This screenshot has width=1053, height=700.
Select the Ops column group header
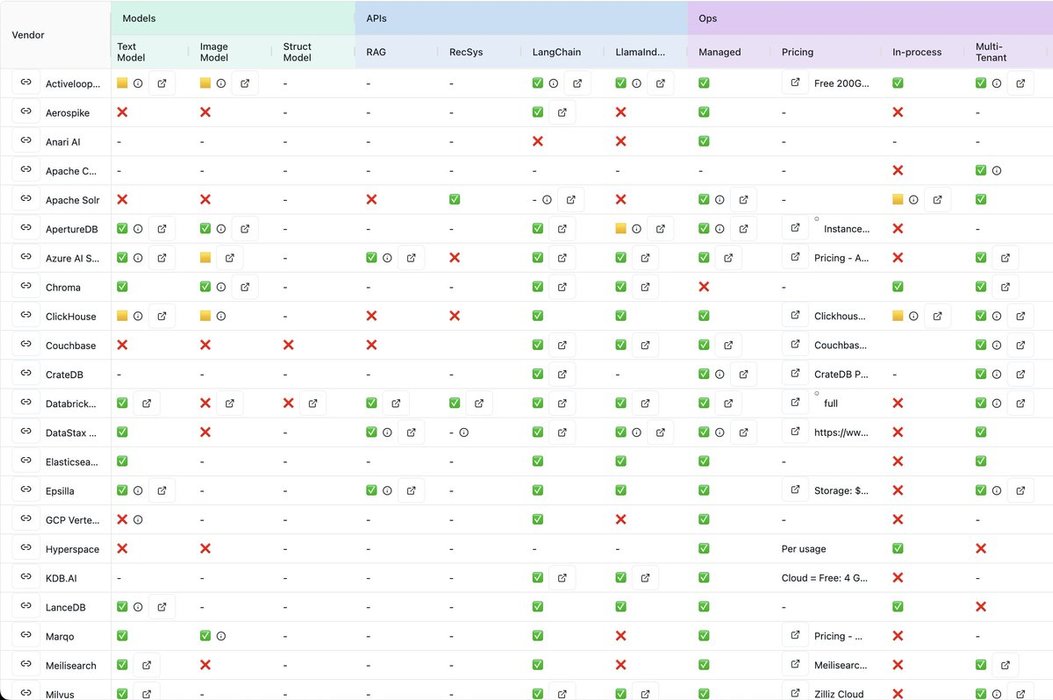(708, 18)
